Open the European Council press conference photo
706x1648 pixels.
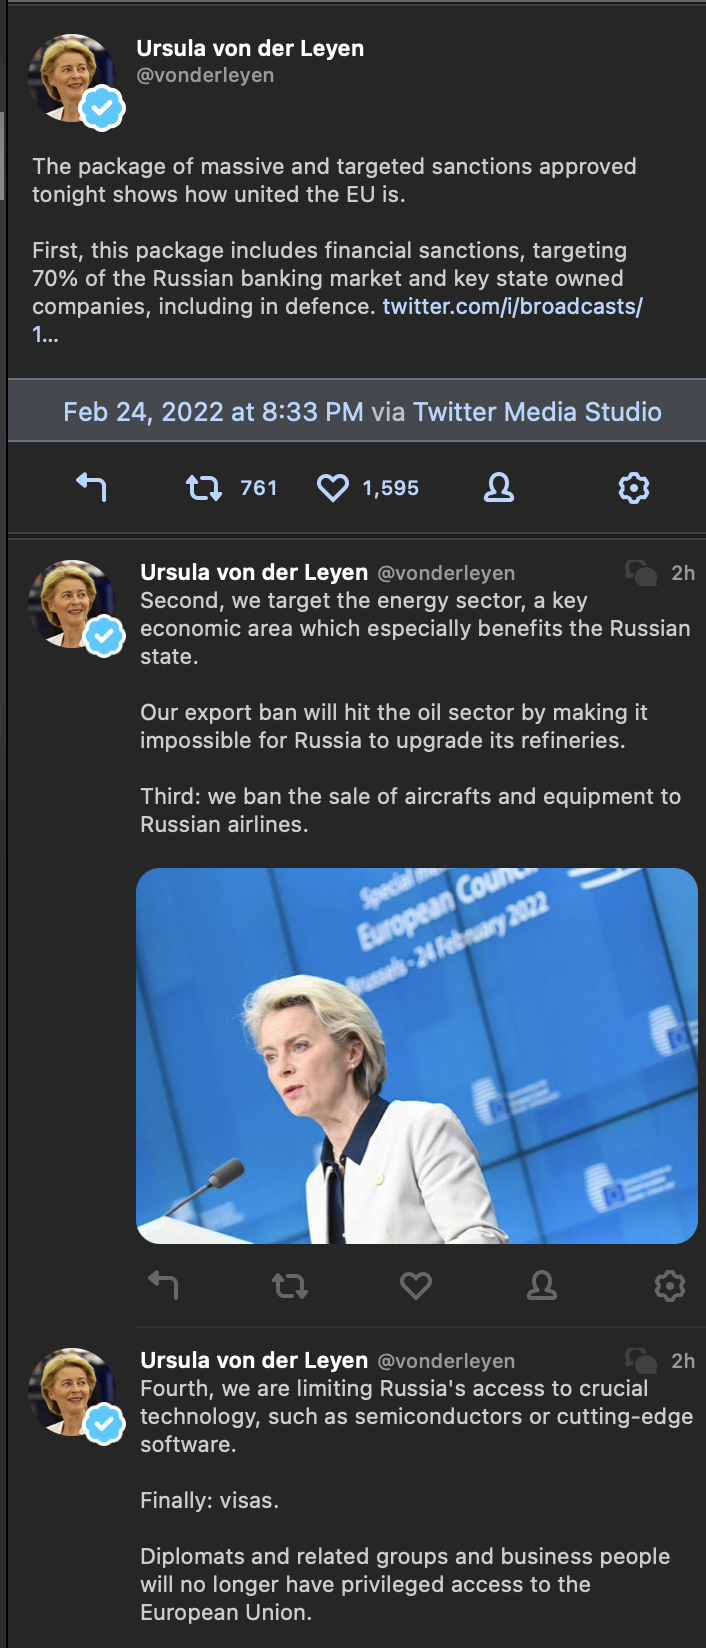pos(416,1055)
